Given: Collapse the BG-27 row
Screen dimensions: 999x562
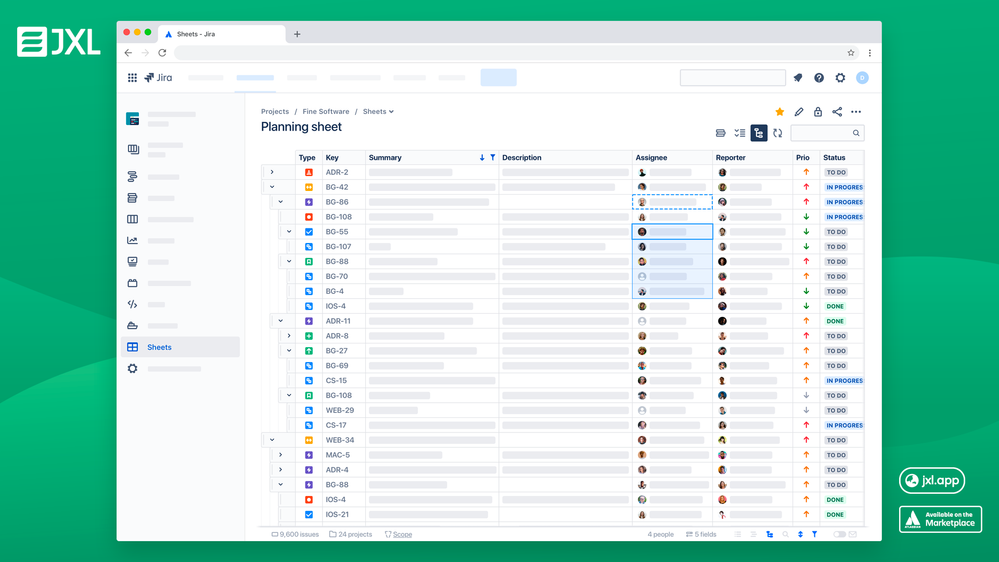Looking at the screenshot, I should pos(289,351).
